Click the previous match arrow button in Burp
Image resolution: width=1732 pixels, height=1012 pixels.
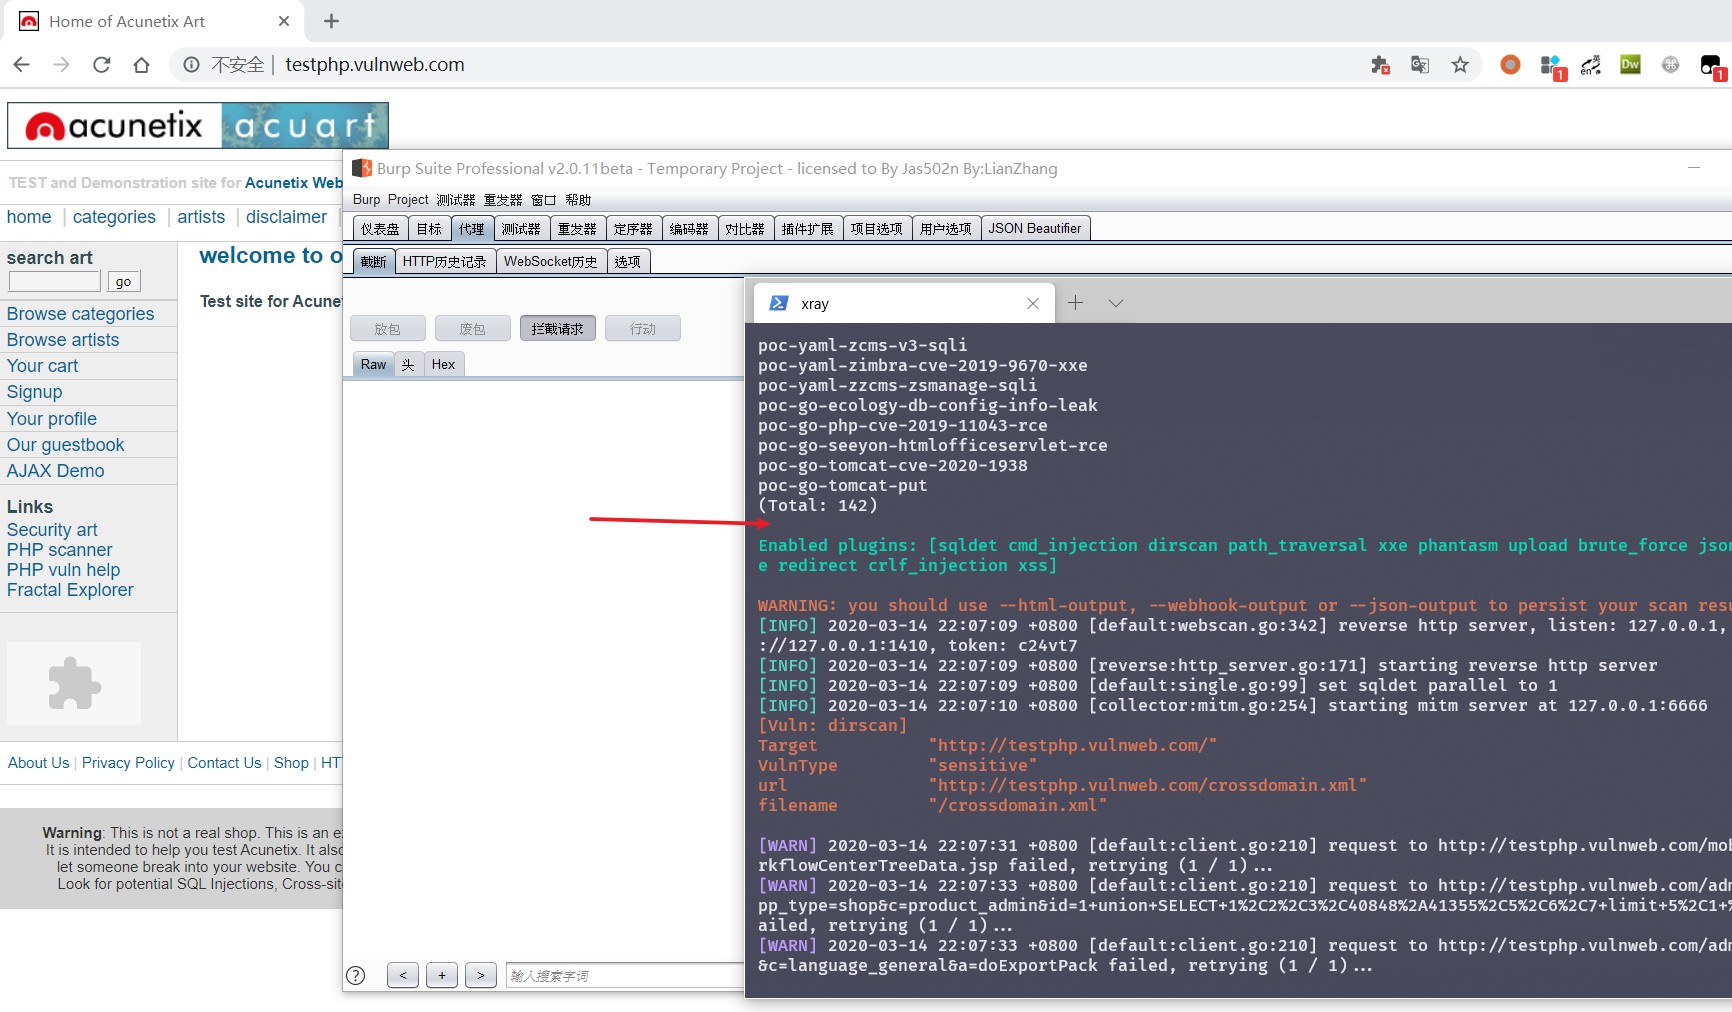(x=403, y=975)
